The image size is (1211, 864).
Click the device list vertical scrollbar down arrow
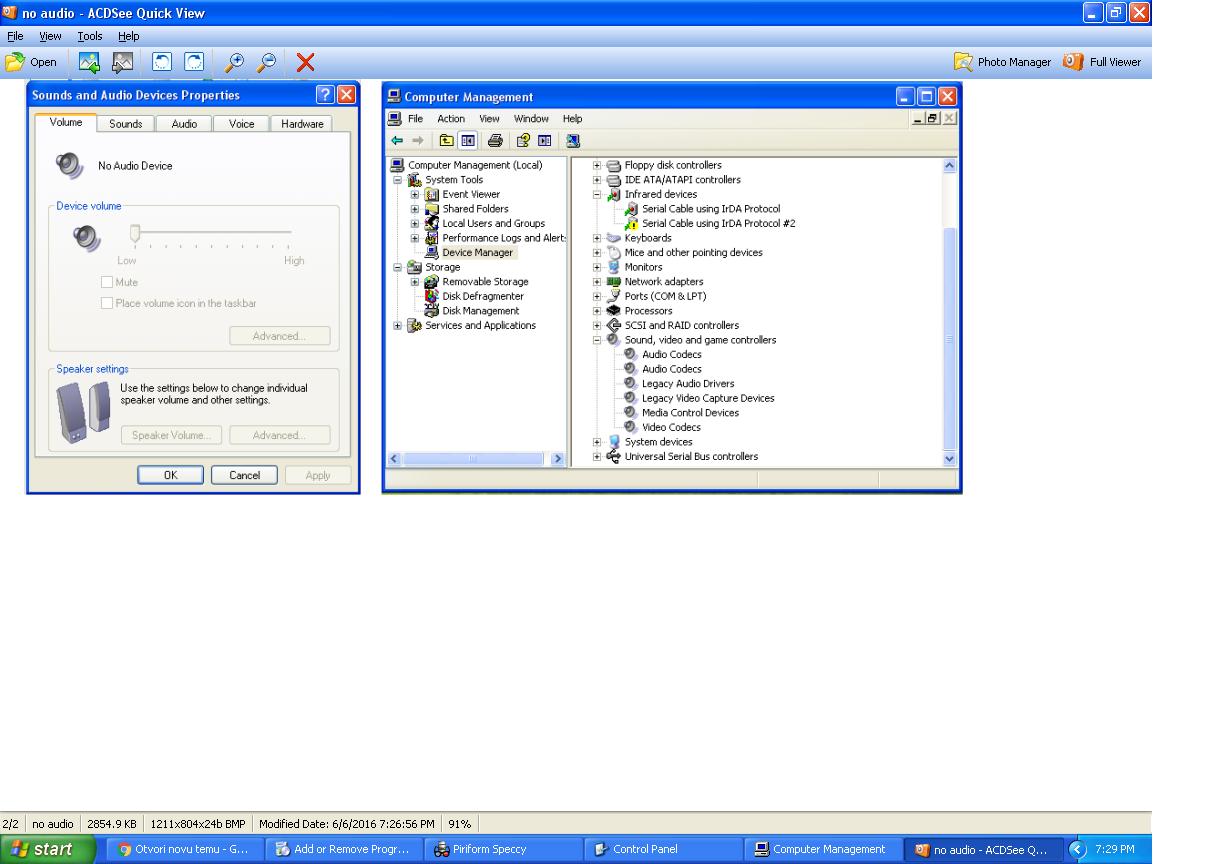click(x=950, y=458)
